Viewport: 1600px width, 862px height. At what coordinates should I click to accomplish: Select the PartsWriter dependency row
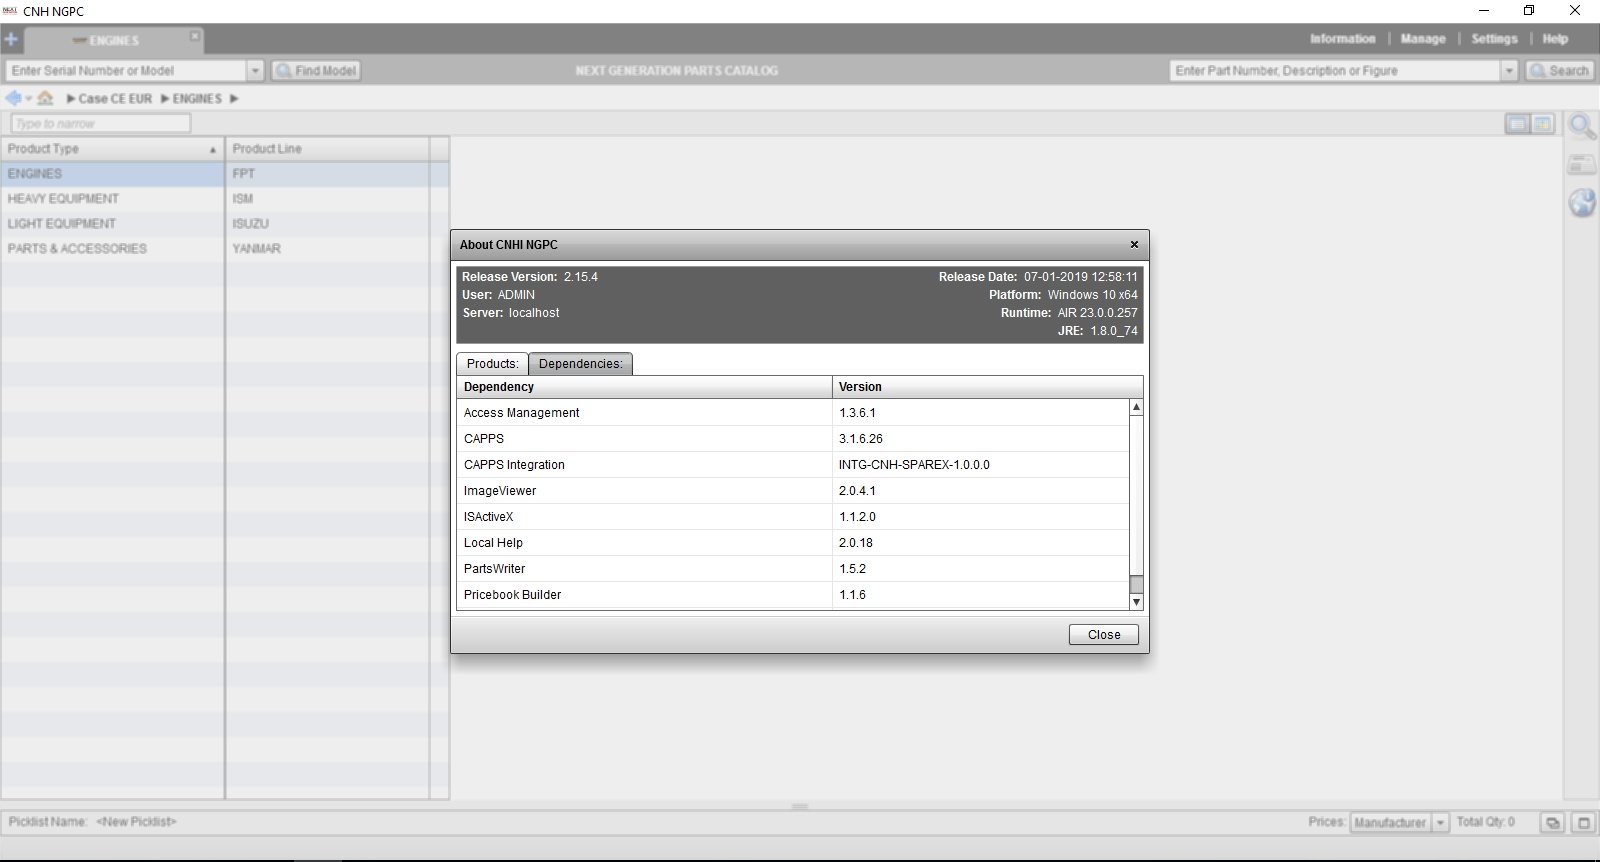coord(793,569)
